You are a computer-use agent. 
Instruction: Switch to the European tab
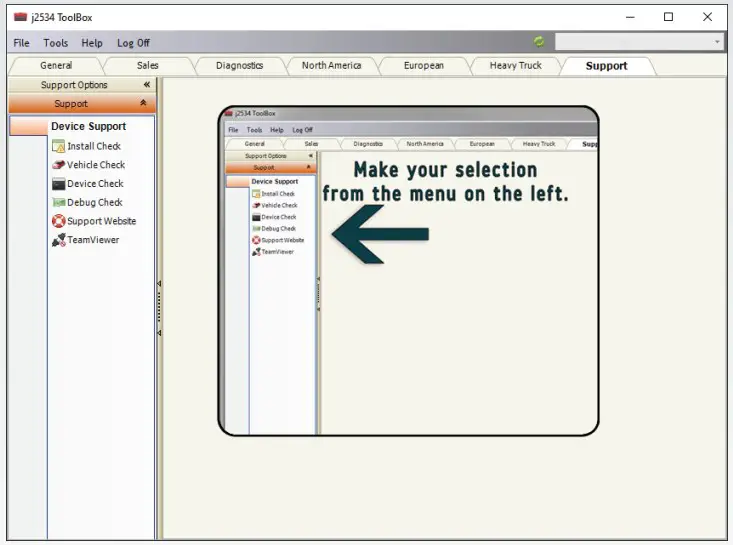(x=424, y=65)
